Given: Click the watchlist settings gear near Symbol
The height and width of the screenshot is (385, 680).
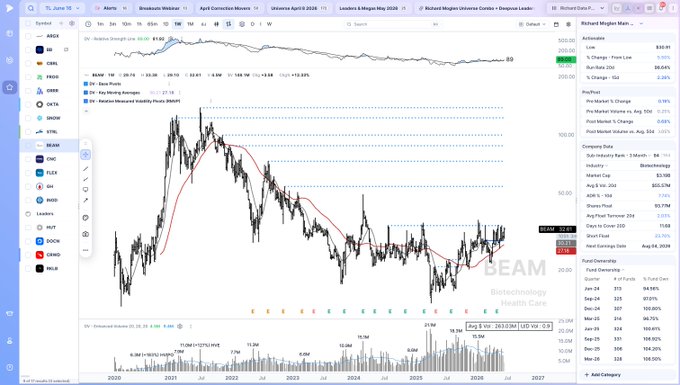Looking at the screenshot, I should click(x=72, y=23).
